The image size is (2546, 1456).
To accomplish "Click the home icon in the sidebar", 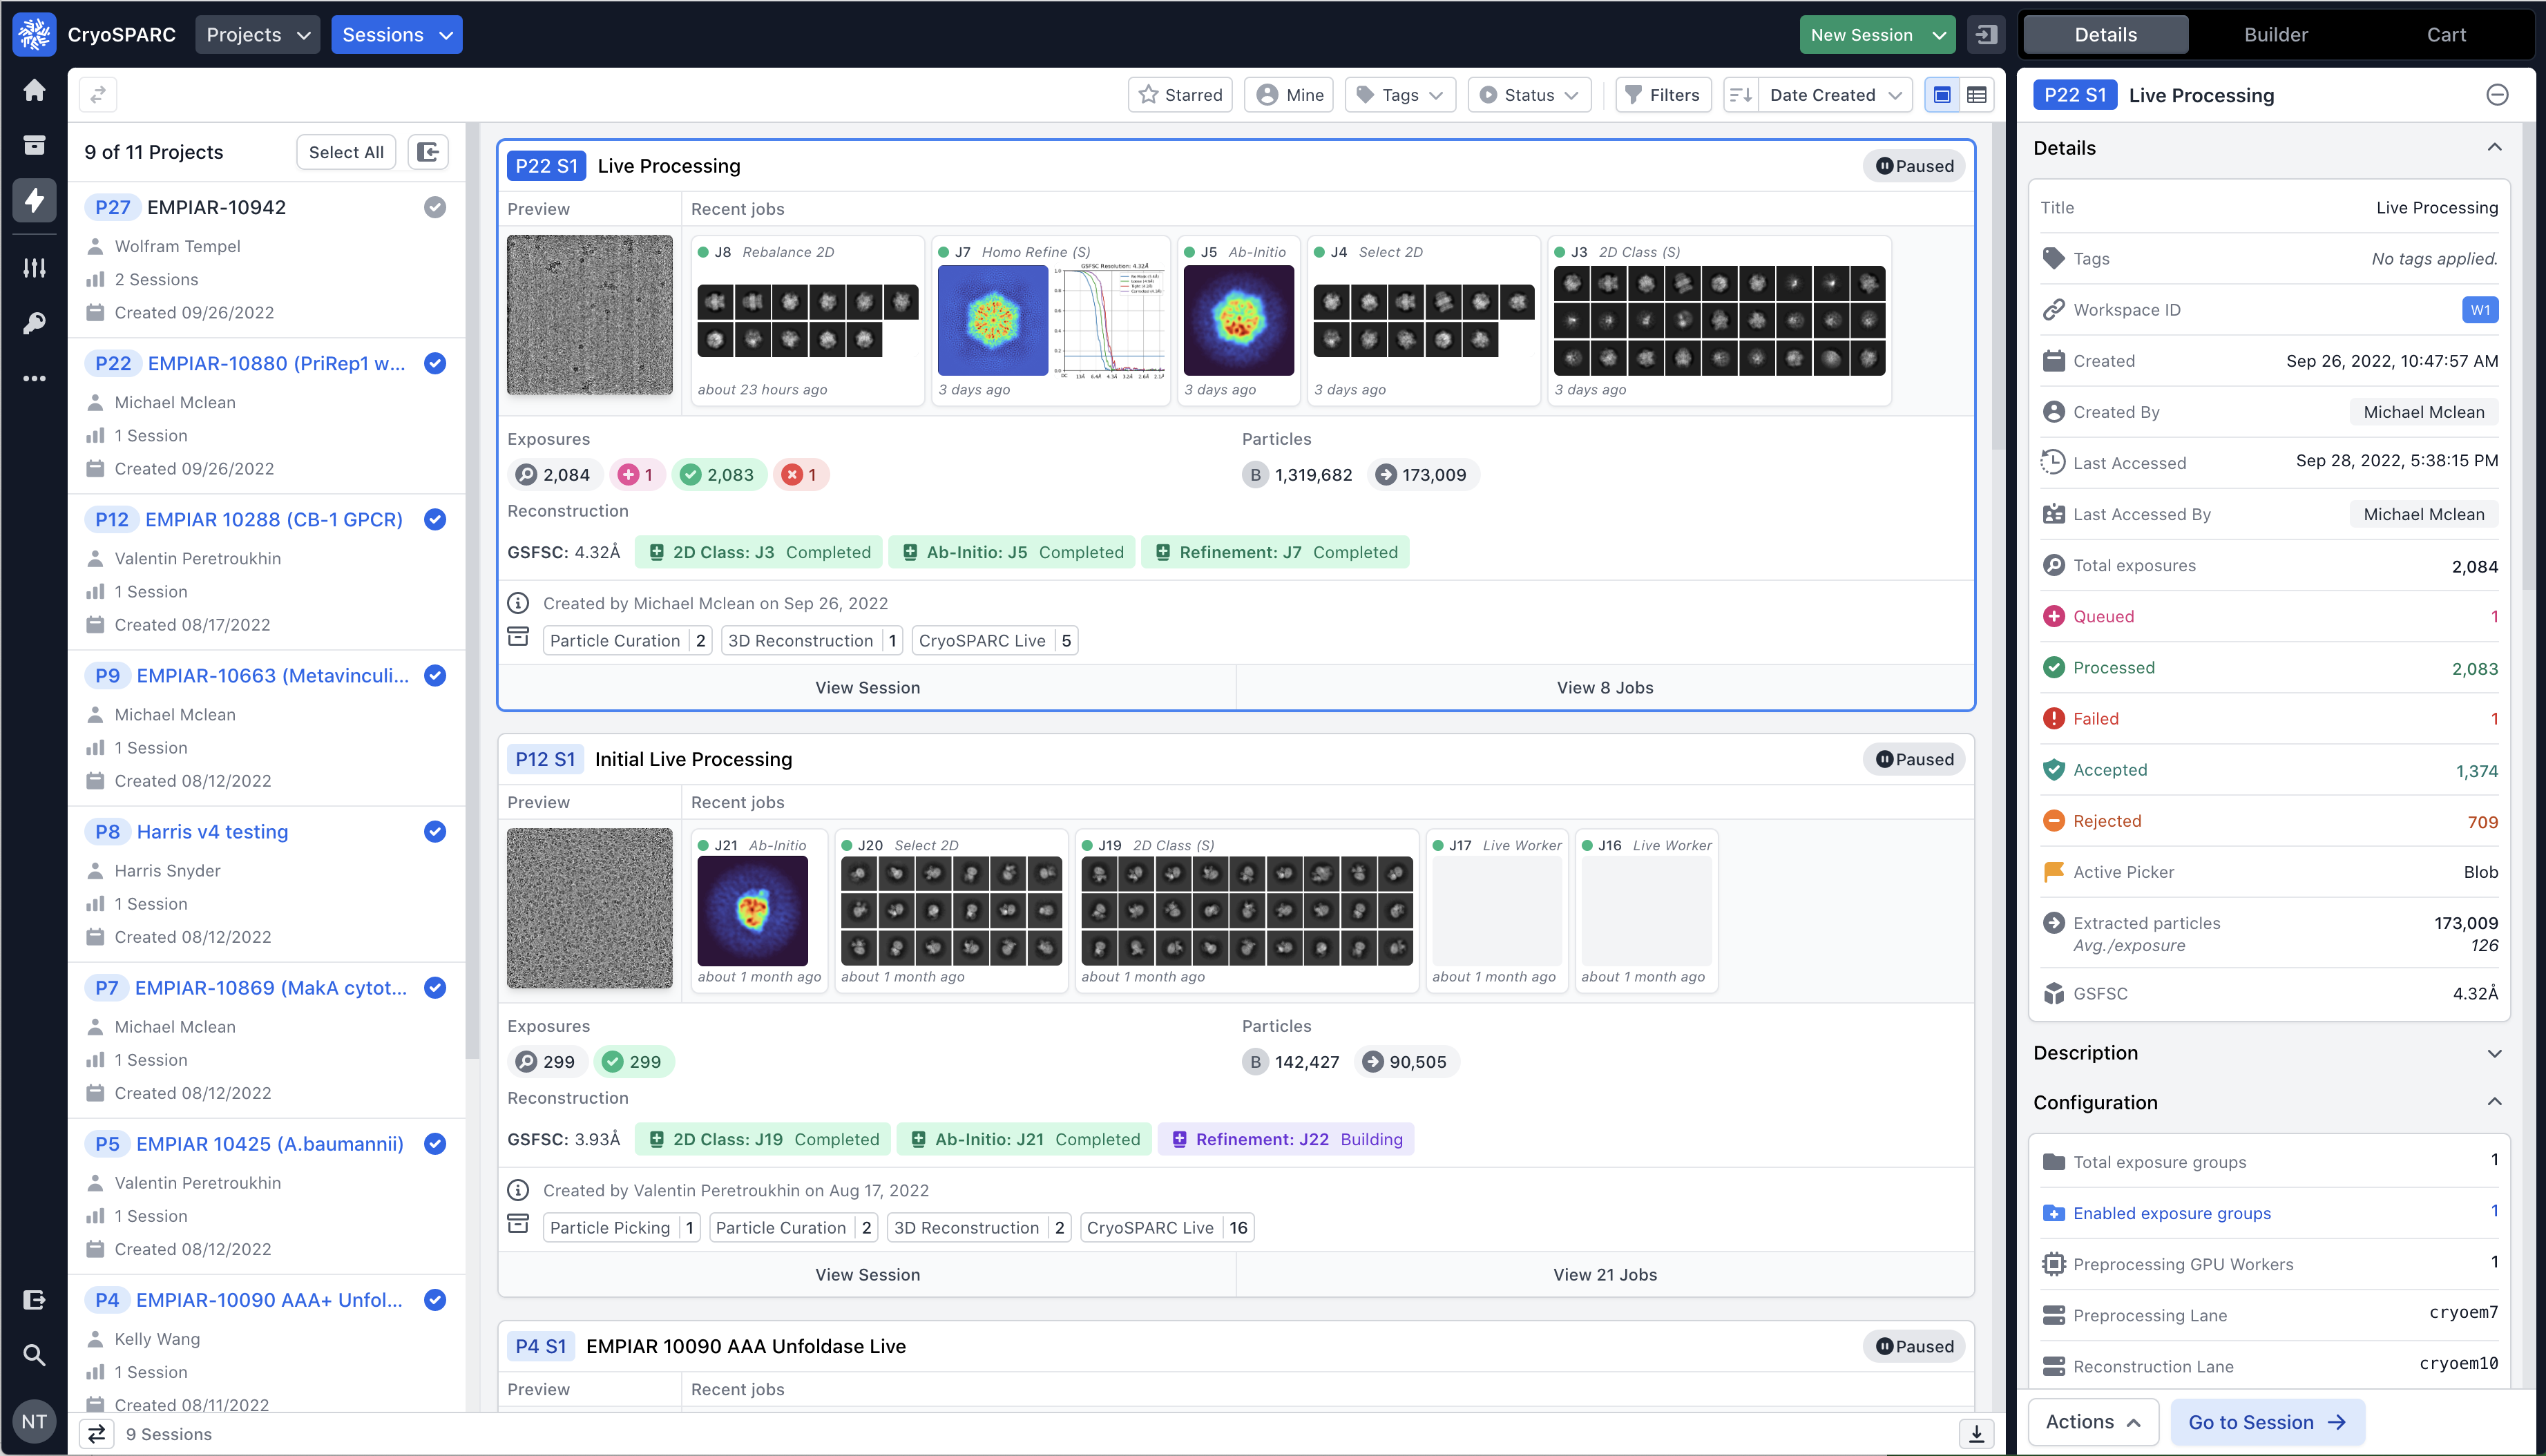I will (34, 90).
